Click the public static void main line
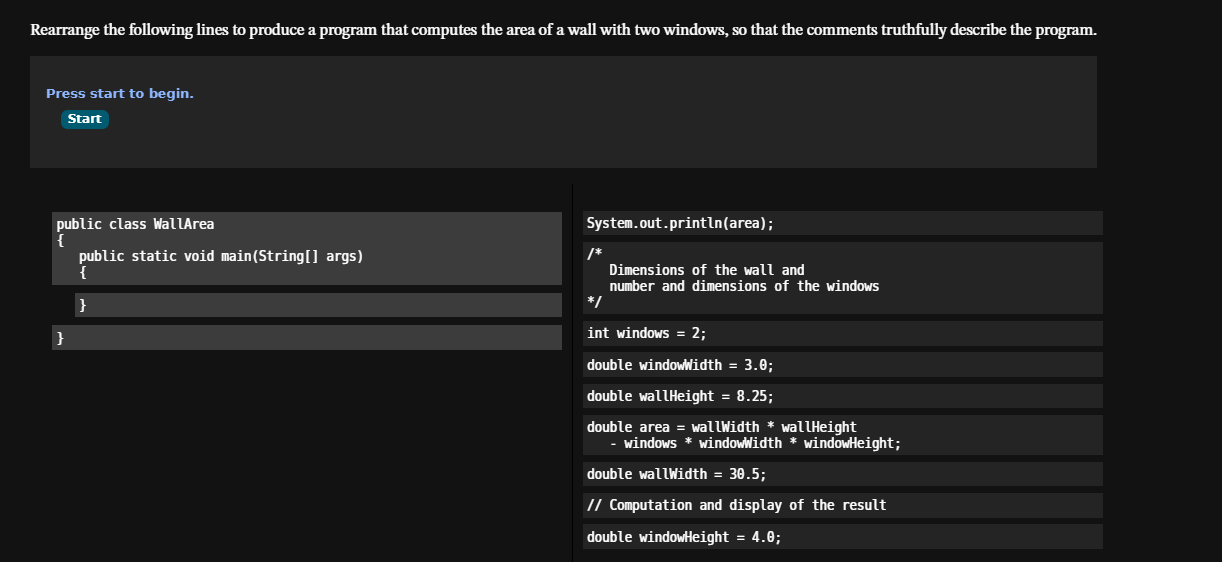The width and height of the screenshot is (1222, 562). pyautogui.click(x=221, y=256)
